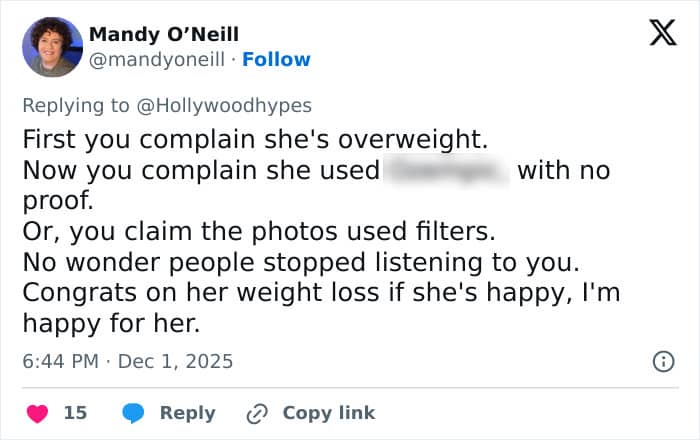Click the blue reply bubble icon

pos(135,412)
